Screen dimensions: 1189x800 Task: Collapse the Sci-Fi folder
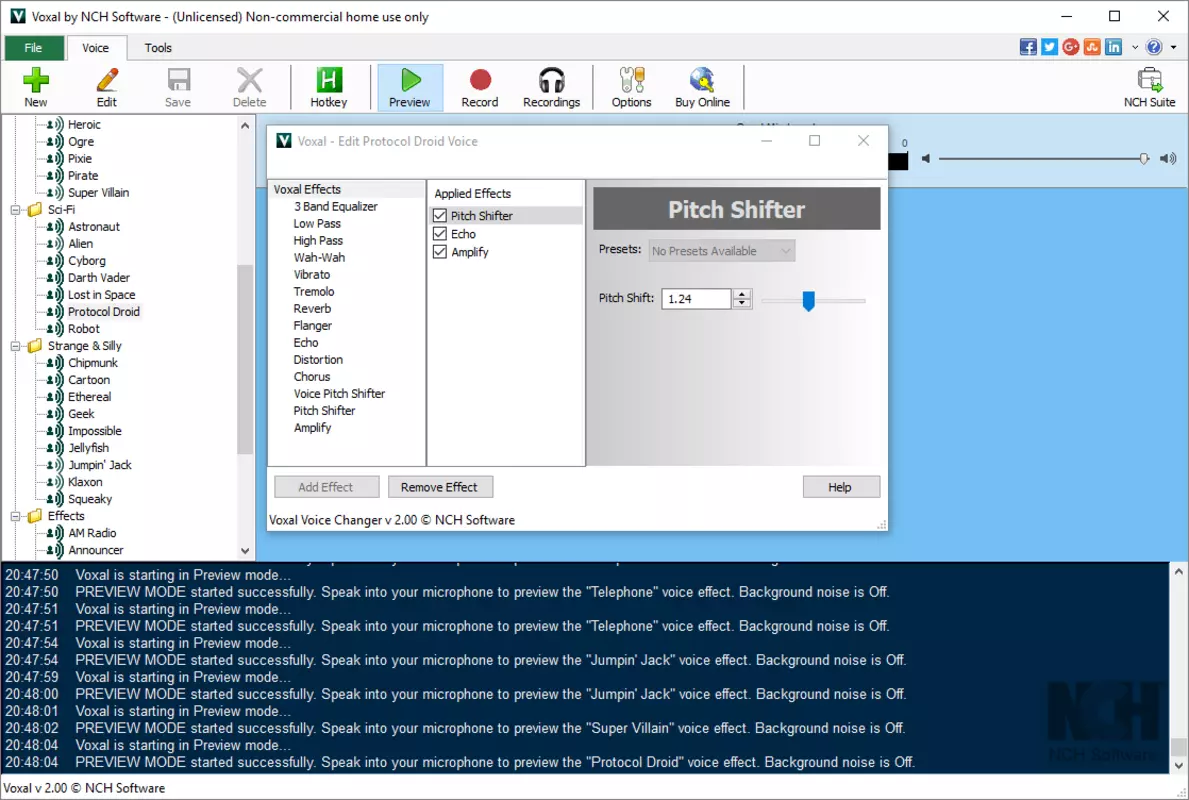(15, 210)
